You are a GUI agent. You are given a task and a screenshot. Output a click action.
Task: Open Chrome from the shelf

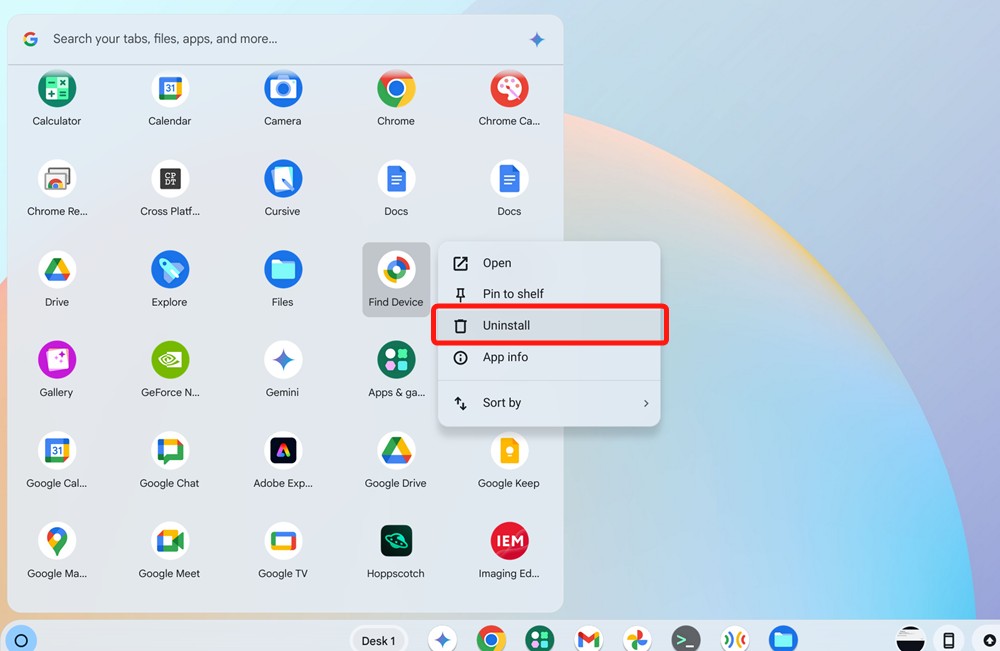(491, 639)
